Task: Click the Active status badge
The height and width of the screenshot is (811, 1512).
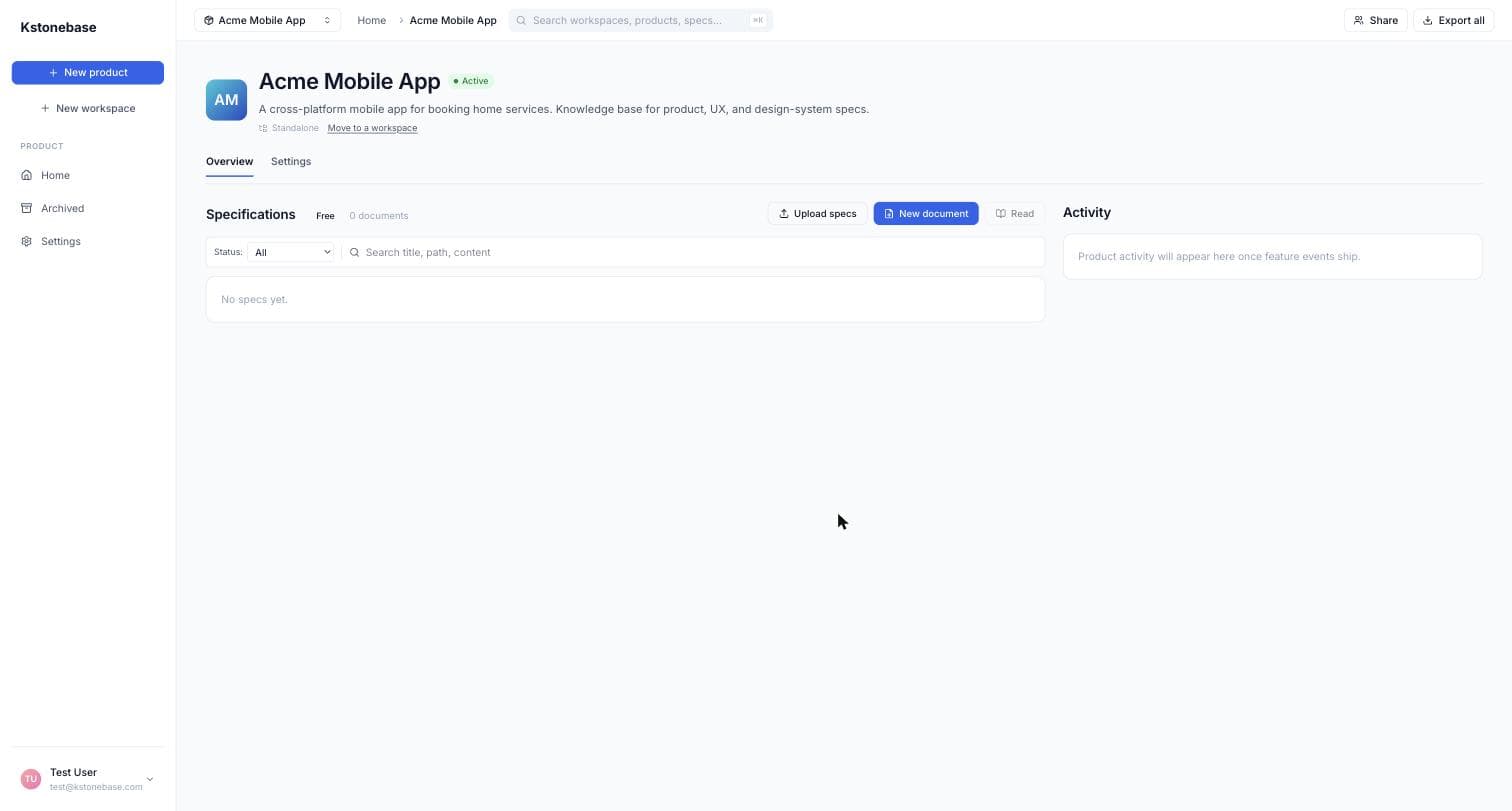Action: coord(471,81)
